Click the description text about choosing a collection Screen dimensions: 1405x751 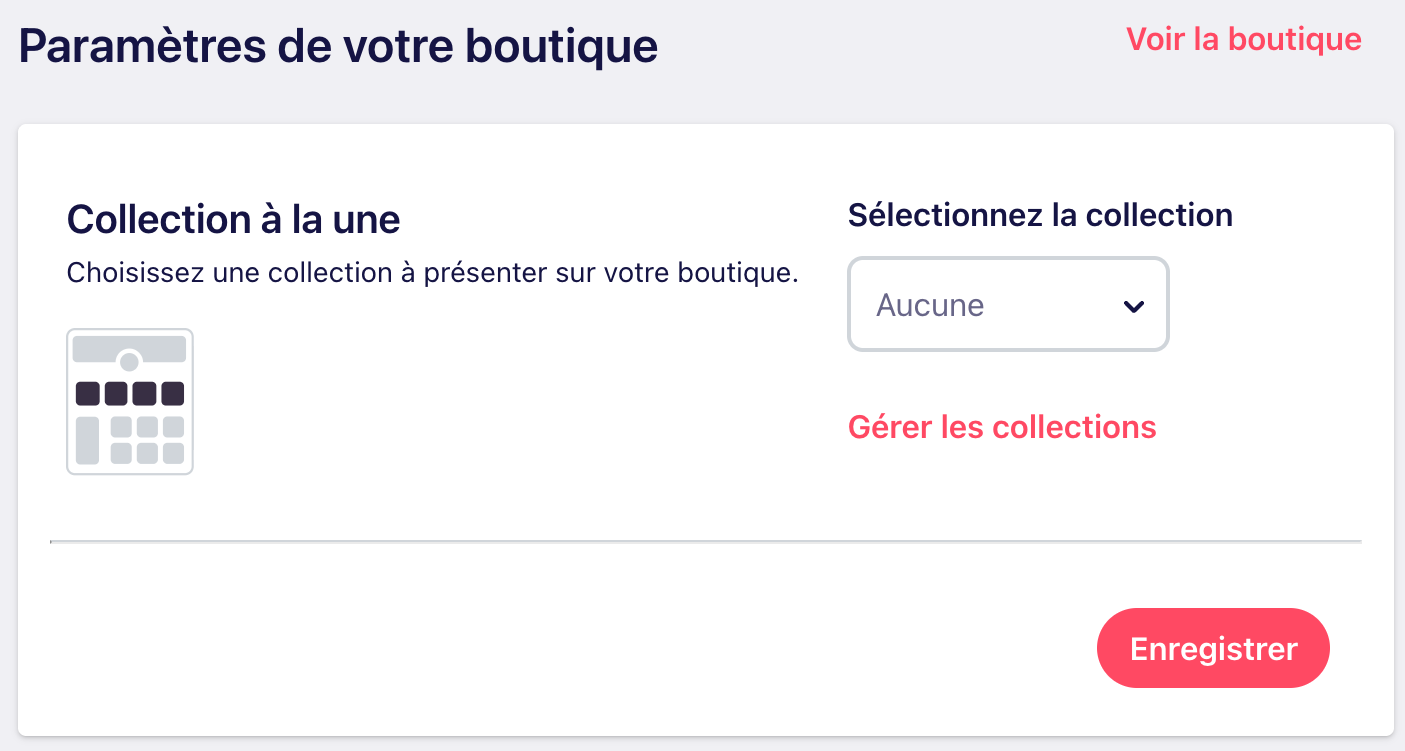432,271
